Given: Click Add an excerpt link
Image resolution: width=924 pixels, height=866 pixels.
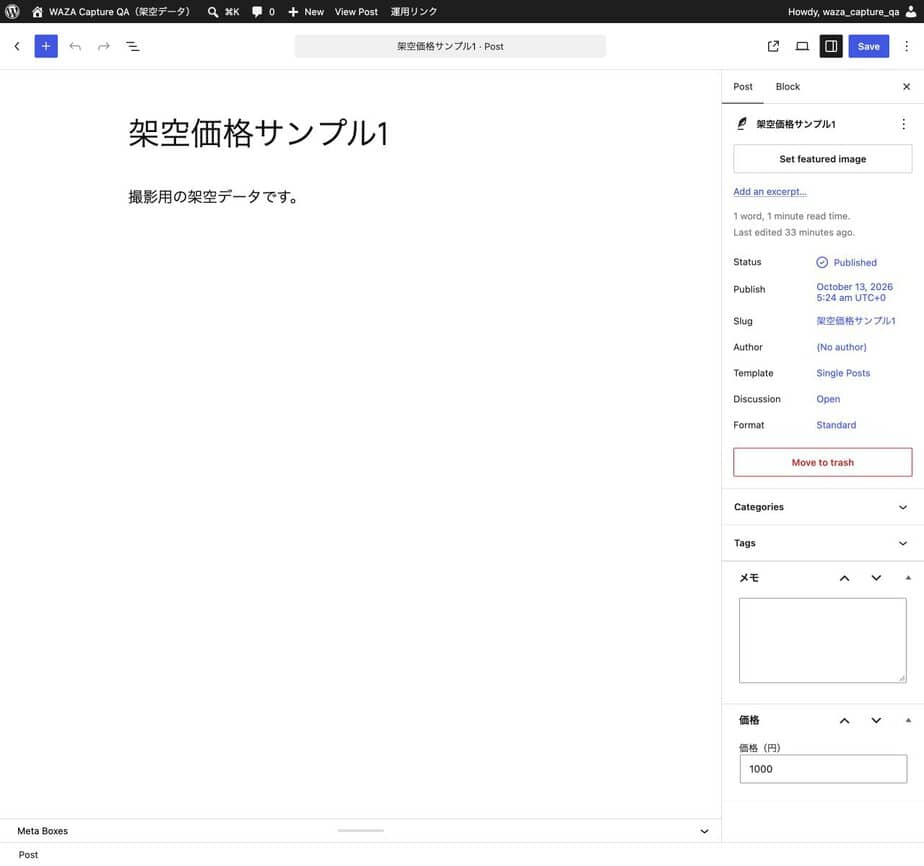Looking at the screenshot, I should [x=770, y=191].
